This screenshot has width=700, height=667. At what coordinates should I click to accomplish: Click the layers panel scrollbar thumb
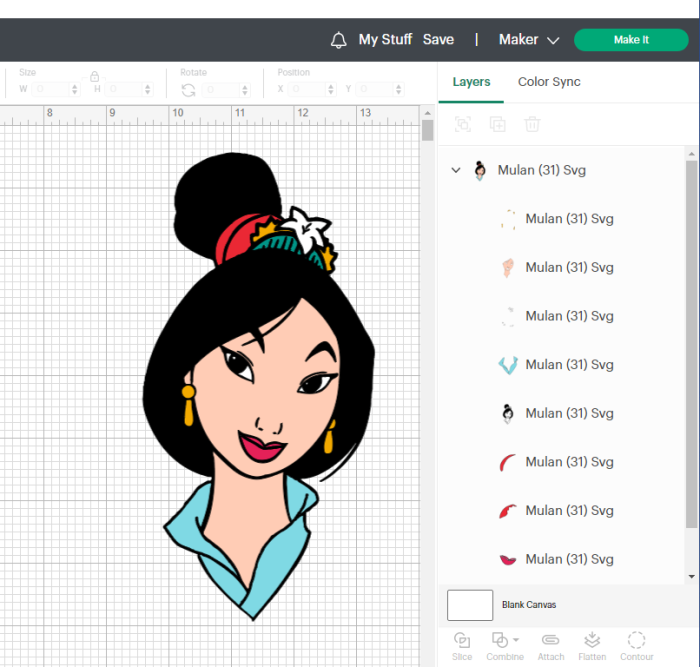pyautogui.click(x=692, y=345)
